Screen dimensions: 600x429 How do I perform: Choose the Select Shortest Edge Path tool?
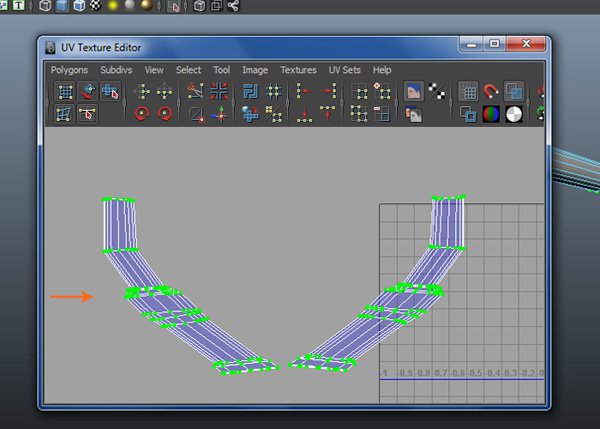(x=111, y=91)
